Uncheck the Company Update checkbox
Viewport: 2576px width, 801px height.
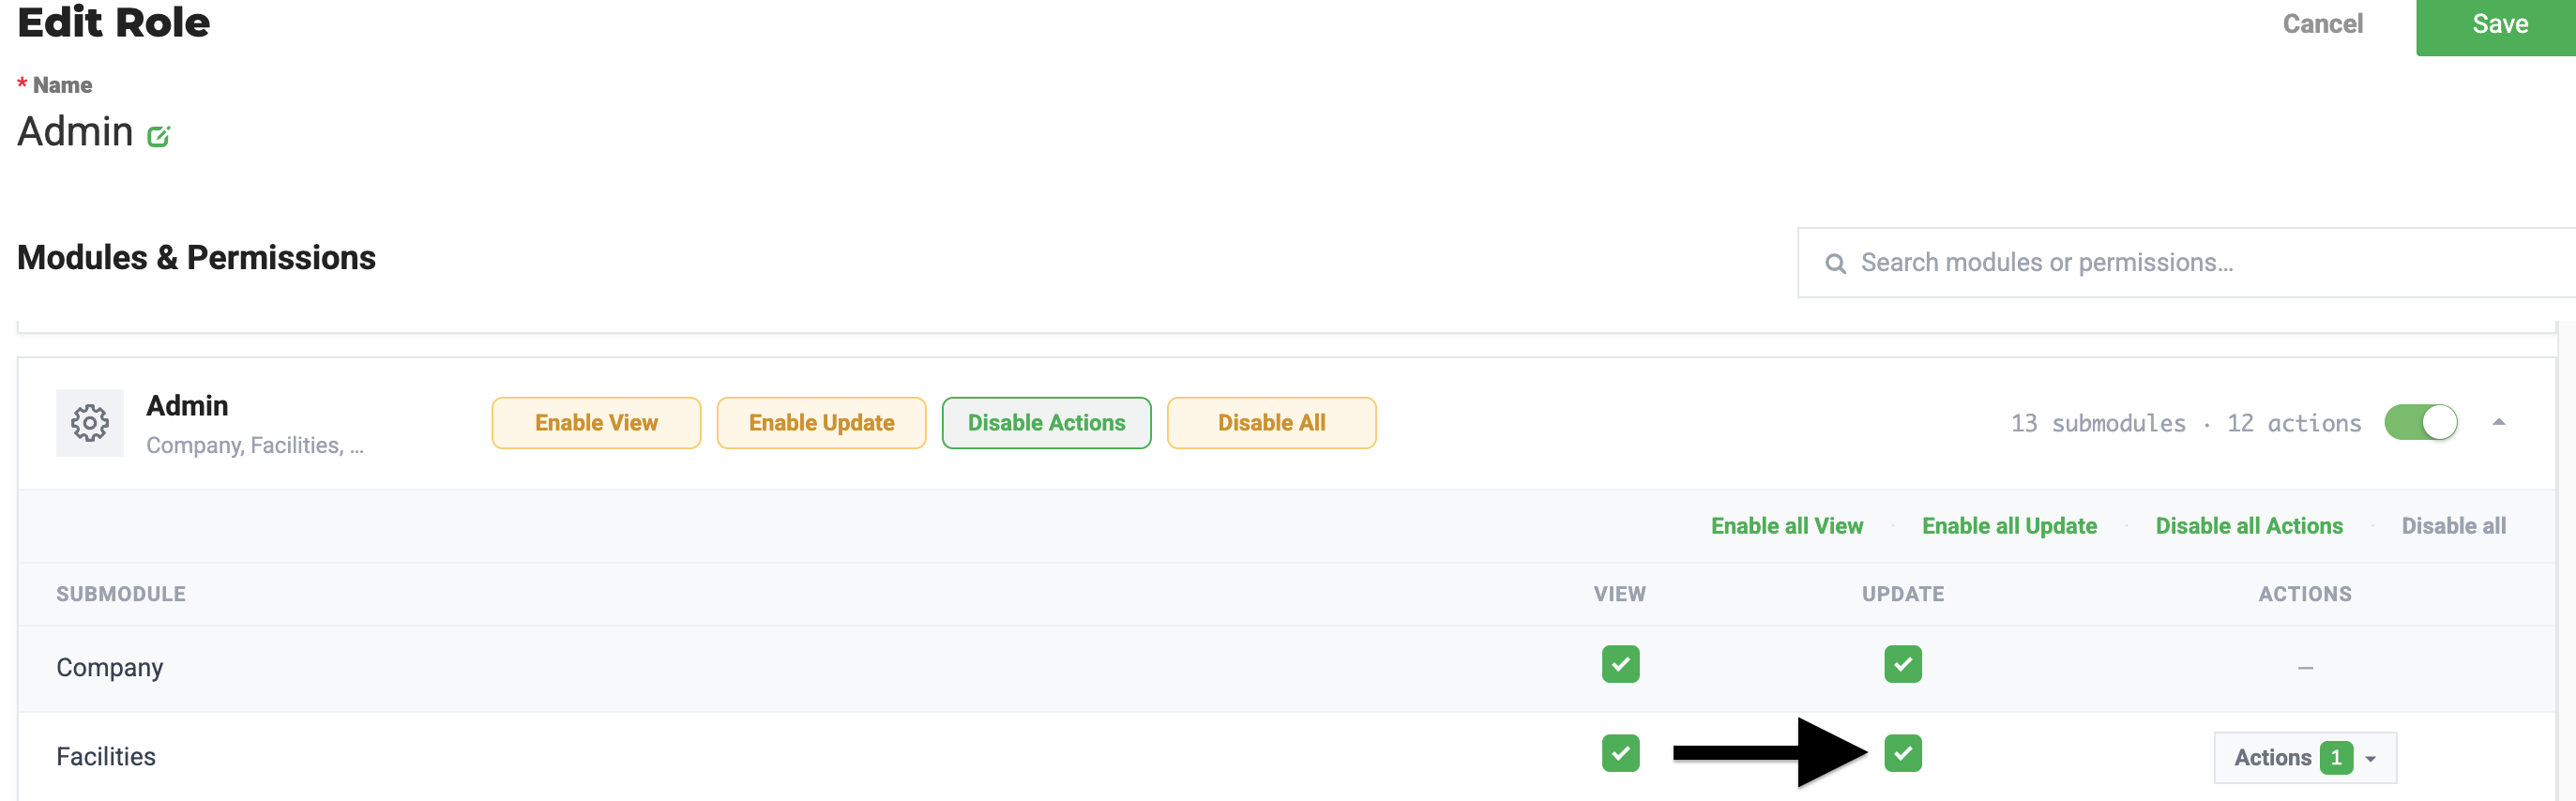point(1902,664)
